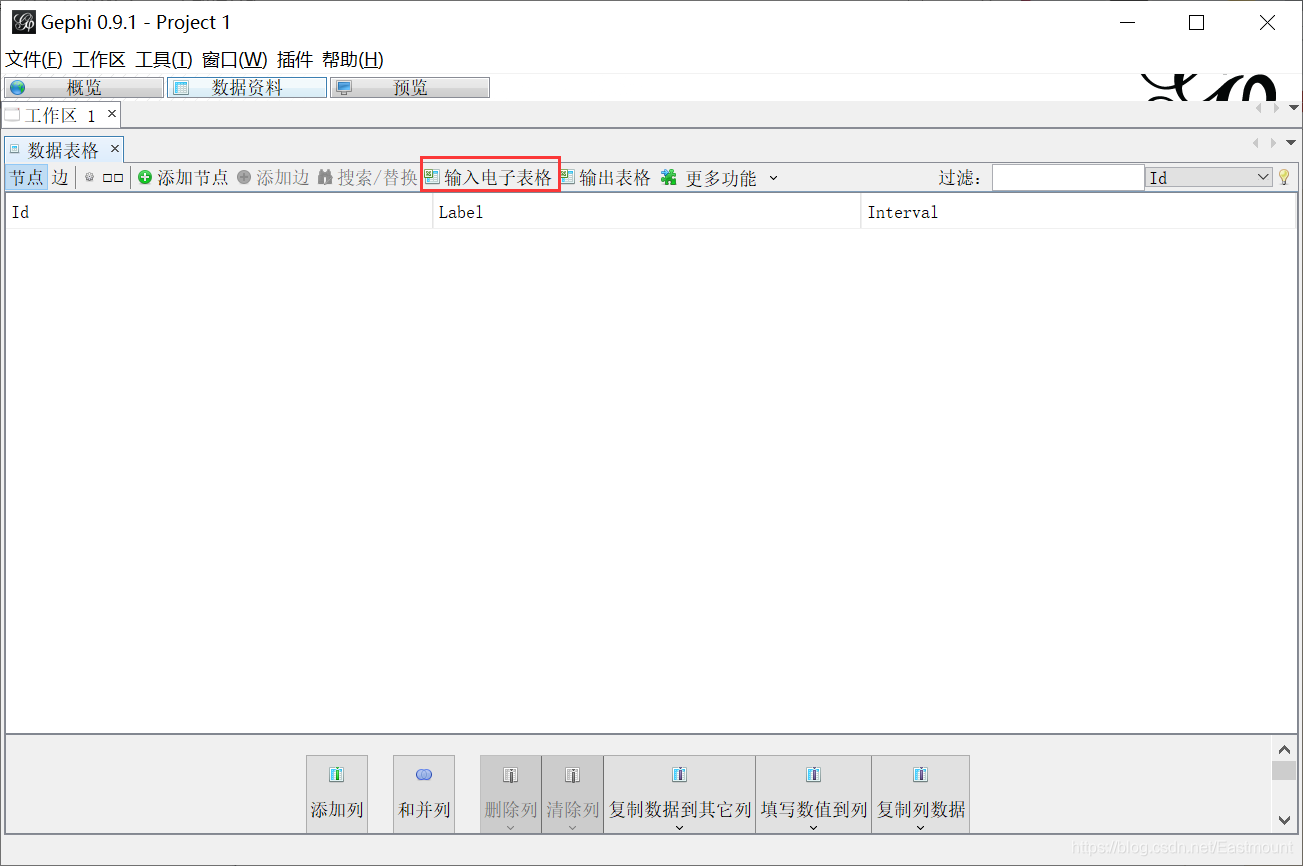Image resolution: width=1303 pixels, height=866 pixels.
Task: Expand 复制列数据 dropdown button
Action: pos(921,794)
